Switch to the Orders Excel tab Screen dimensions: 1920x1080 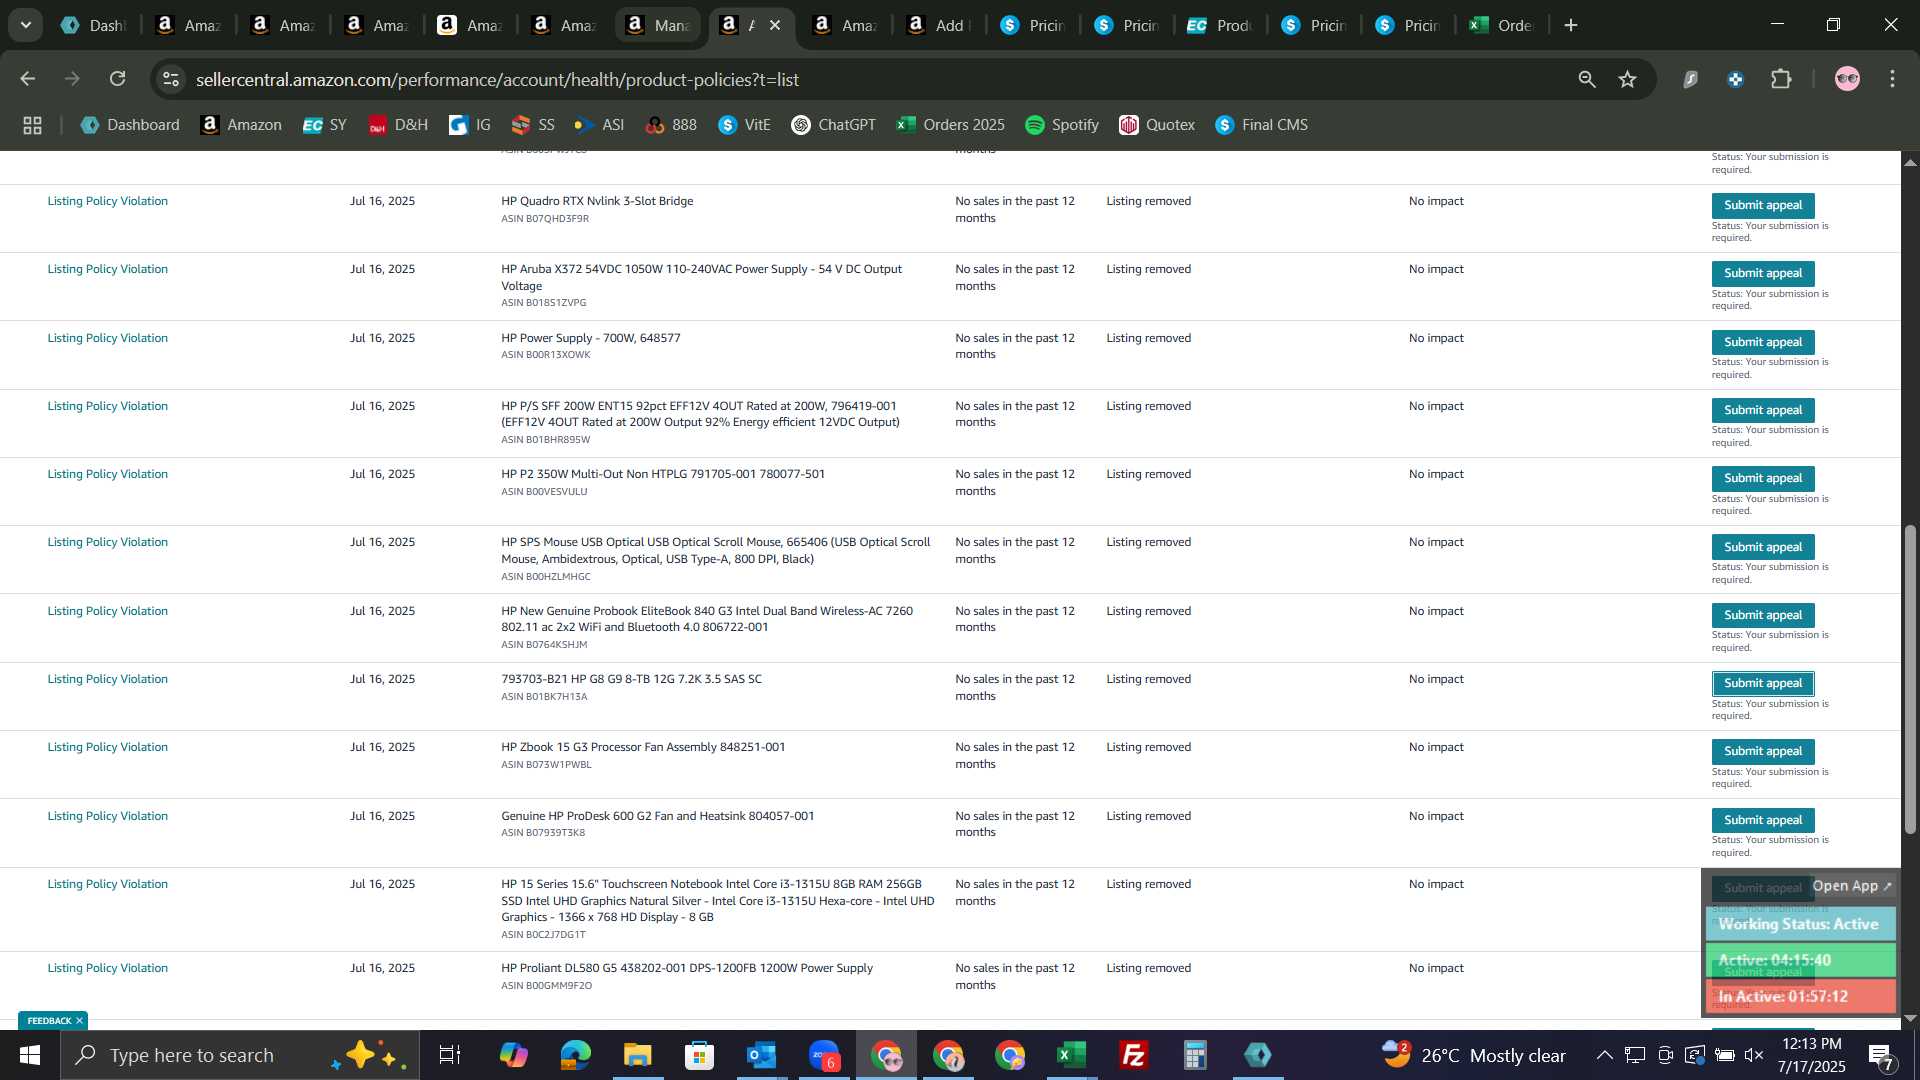pyautogui.click(x=1500, y=25)
